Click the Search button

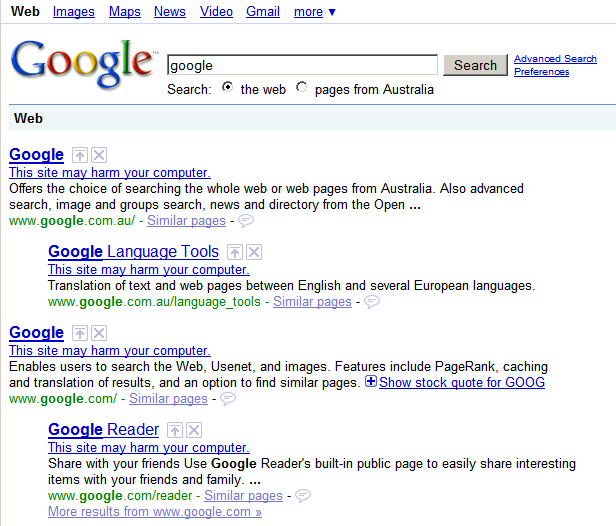[x=475, y=65]
